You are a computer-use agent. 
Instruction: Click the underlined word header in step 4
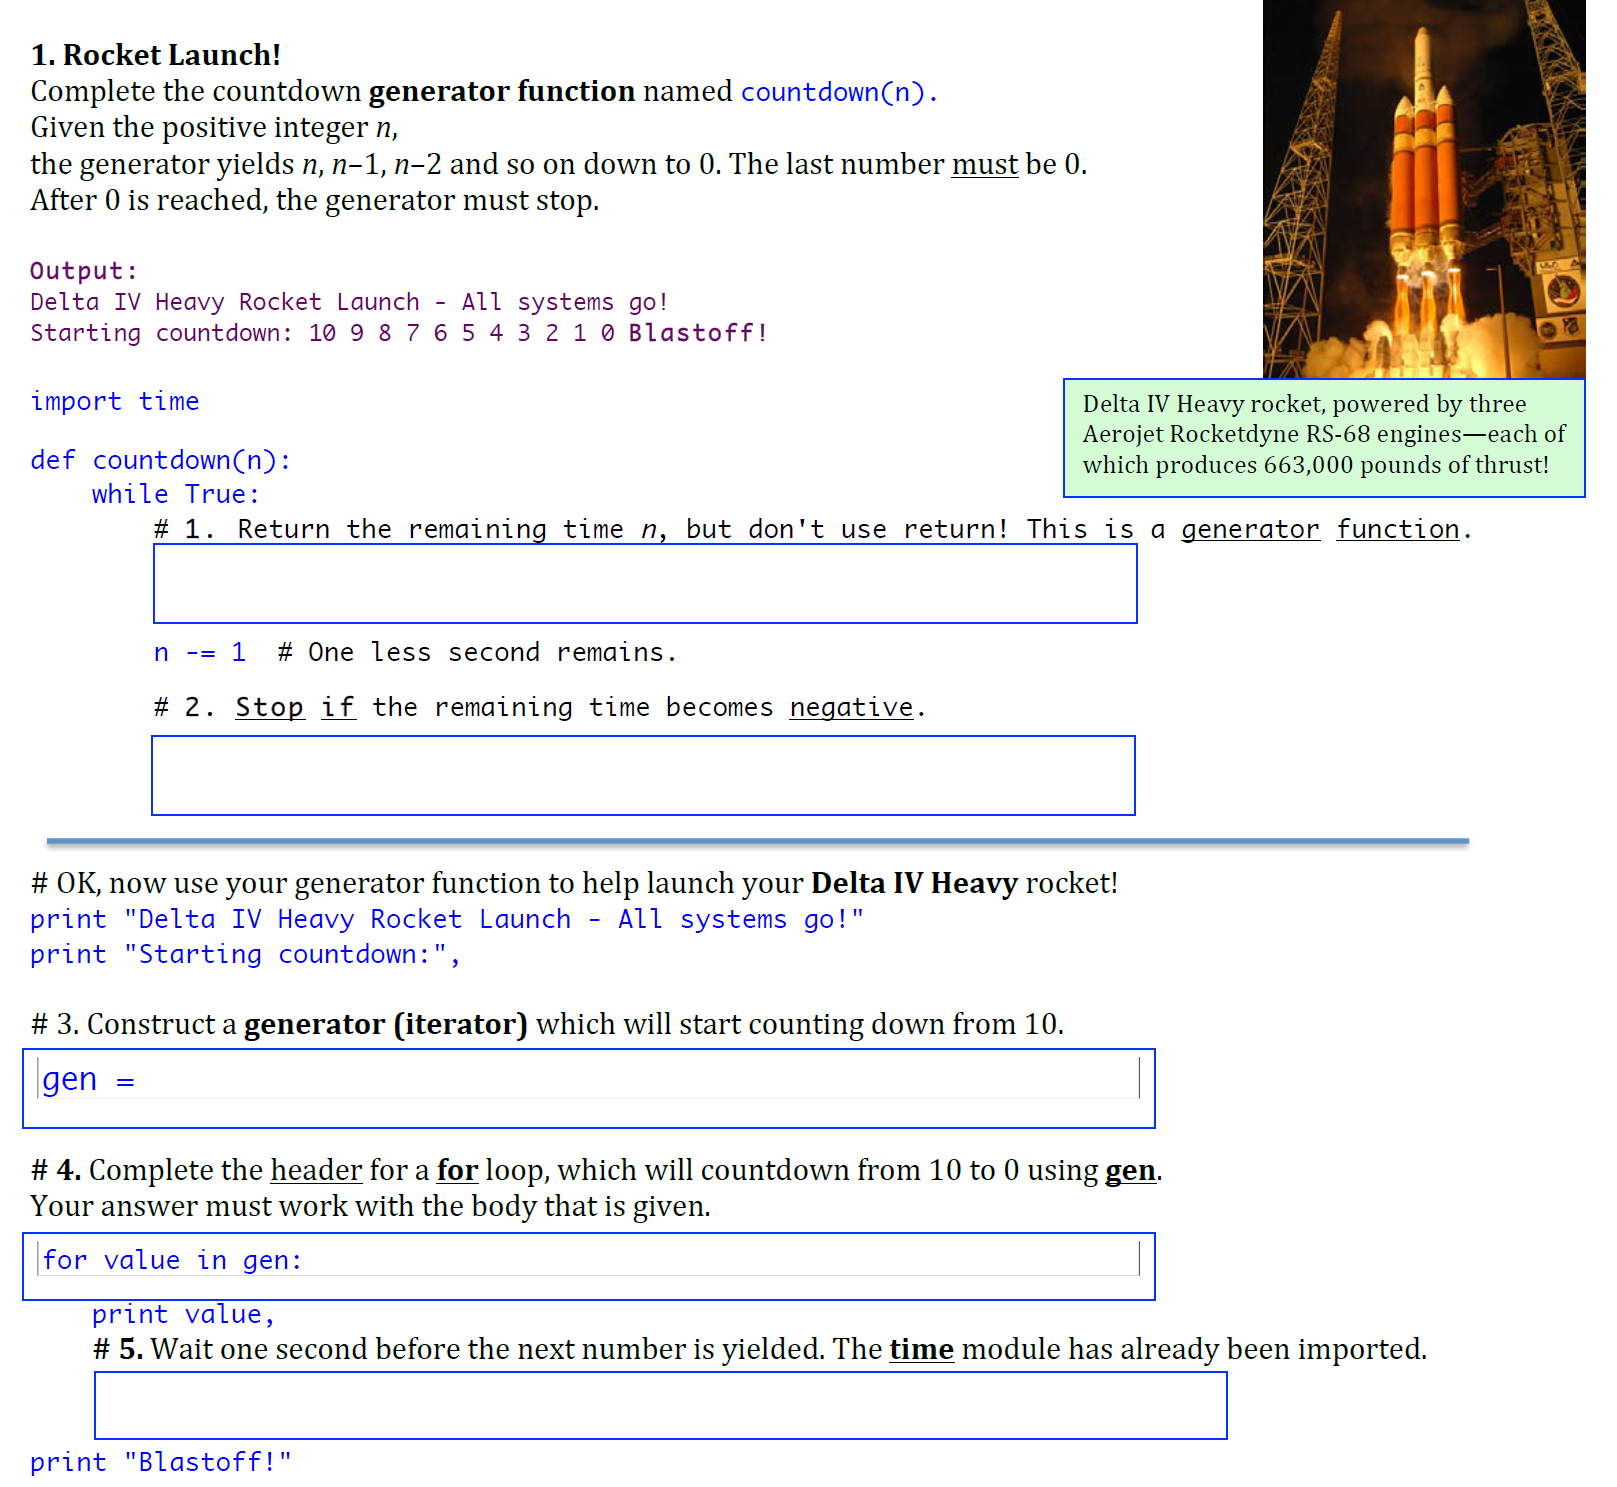coord(315,1170)
